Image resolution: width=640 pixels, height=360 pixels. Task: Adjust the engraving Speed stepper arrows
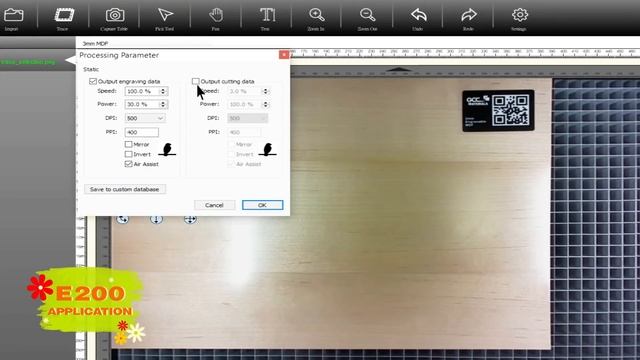(x=163, y=91)
